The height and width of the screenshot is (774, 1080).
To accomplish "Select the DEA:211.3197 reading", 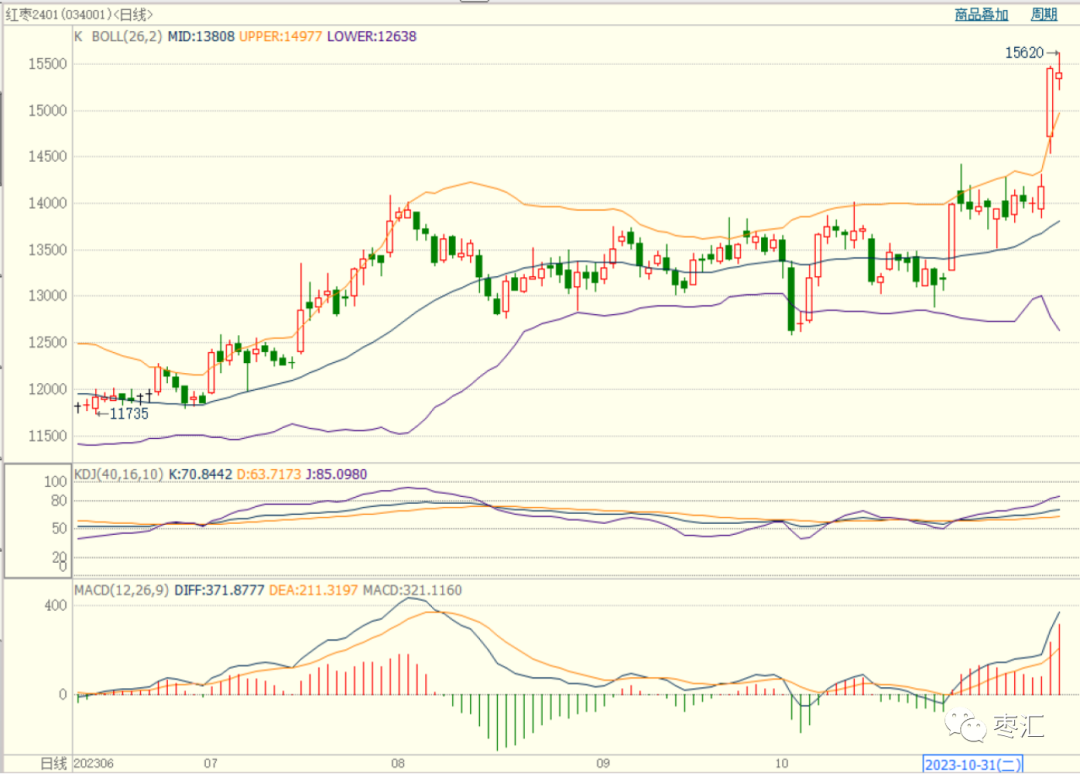I will coord(313,590).
